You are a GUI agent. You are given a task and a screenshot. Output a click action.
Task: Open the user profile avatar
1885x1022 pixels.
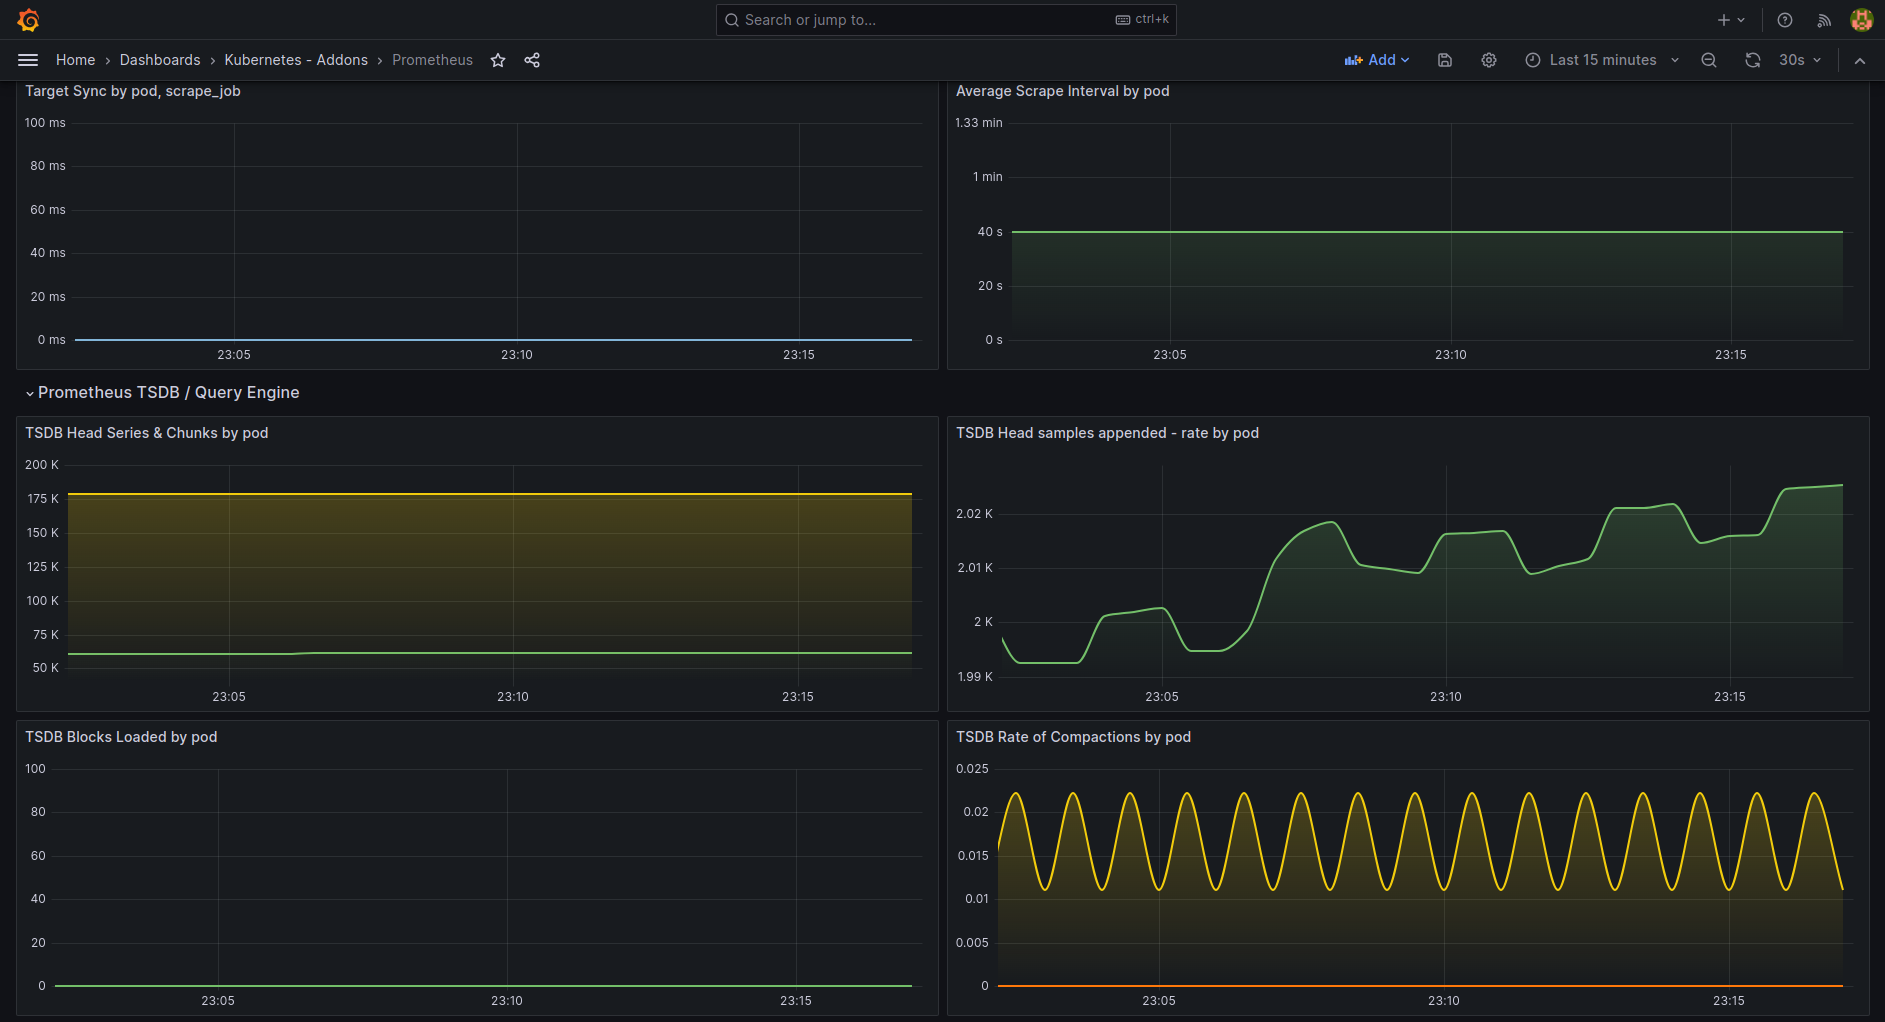pyautogui.click(x=1861, y=20)
